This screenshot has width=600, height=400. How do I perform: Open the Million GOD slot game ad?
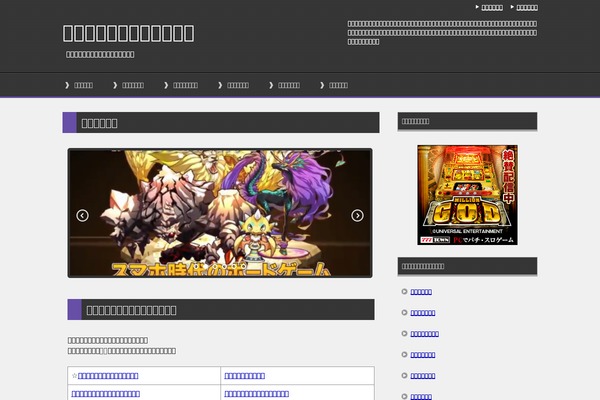pos(467,195)
